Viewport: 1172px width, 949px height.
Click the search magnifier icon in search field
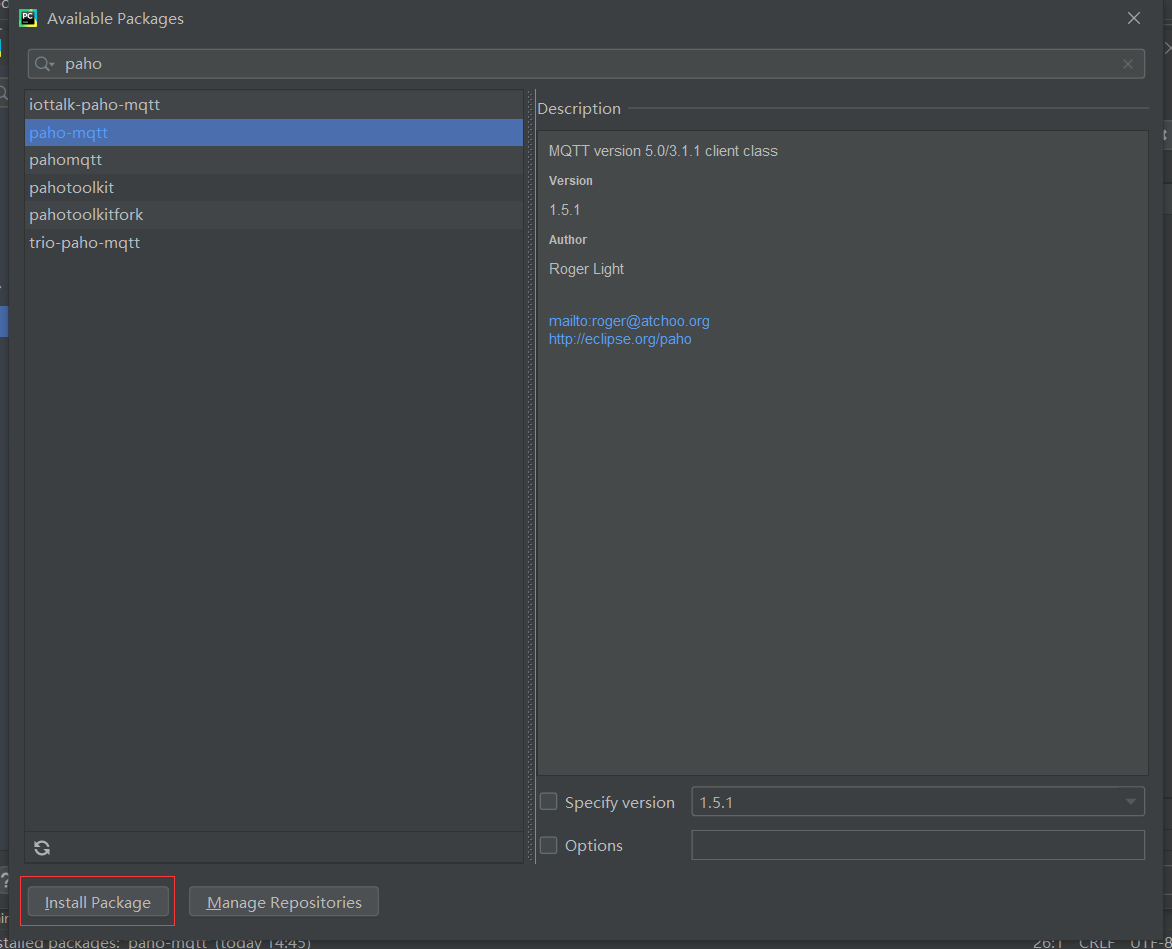(x=44, y=64)
